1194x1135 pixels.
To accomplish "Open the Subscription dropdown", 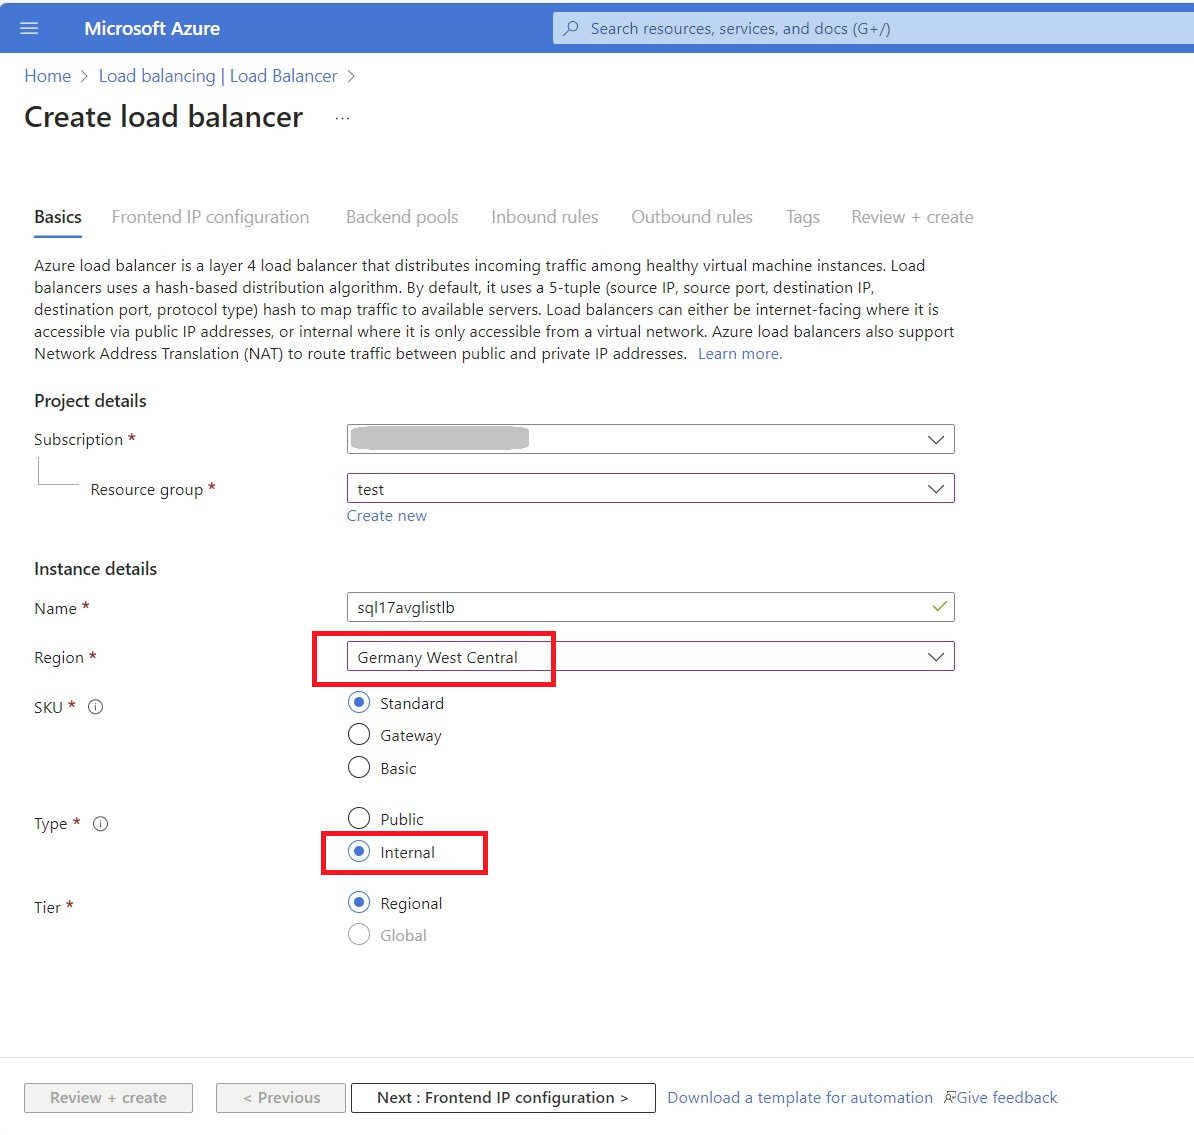I will tap(650, 439).
